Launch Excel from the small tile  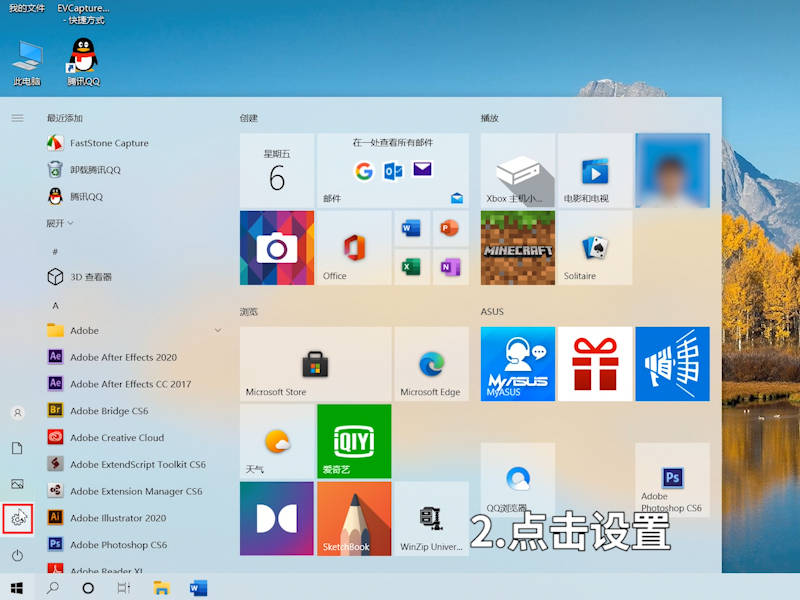pyautogui.click(x=411, y=267)
